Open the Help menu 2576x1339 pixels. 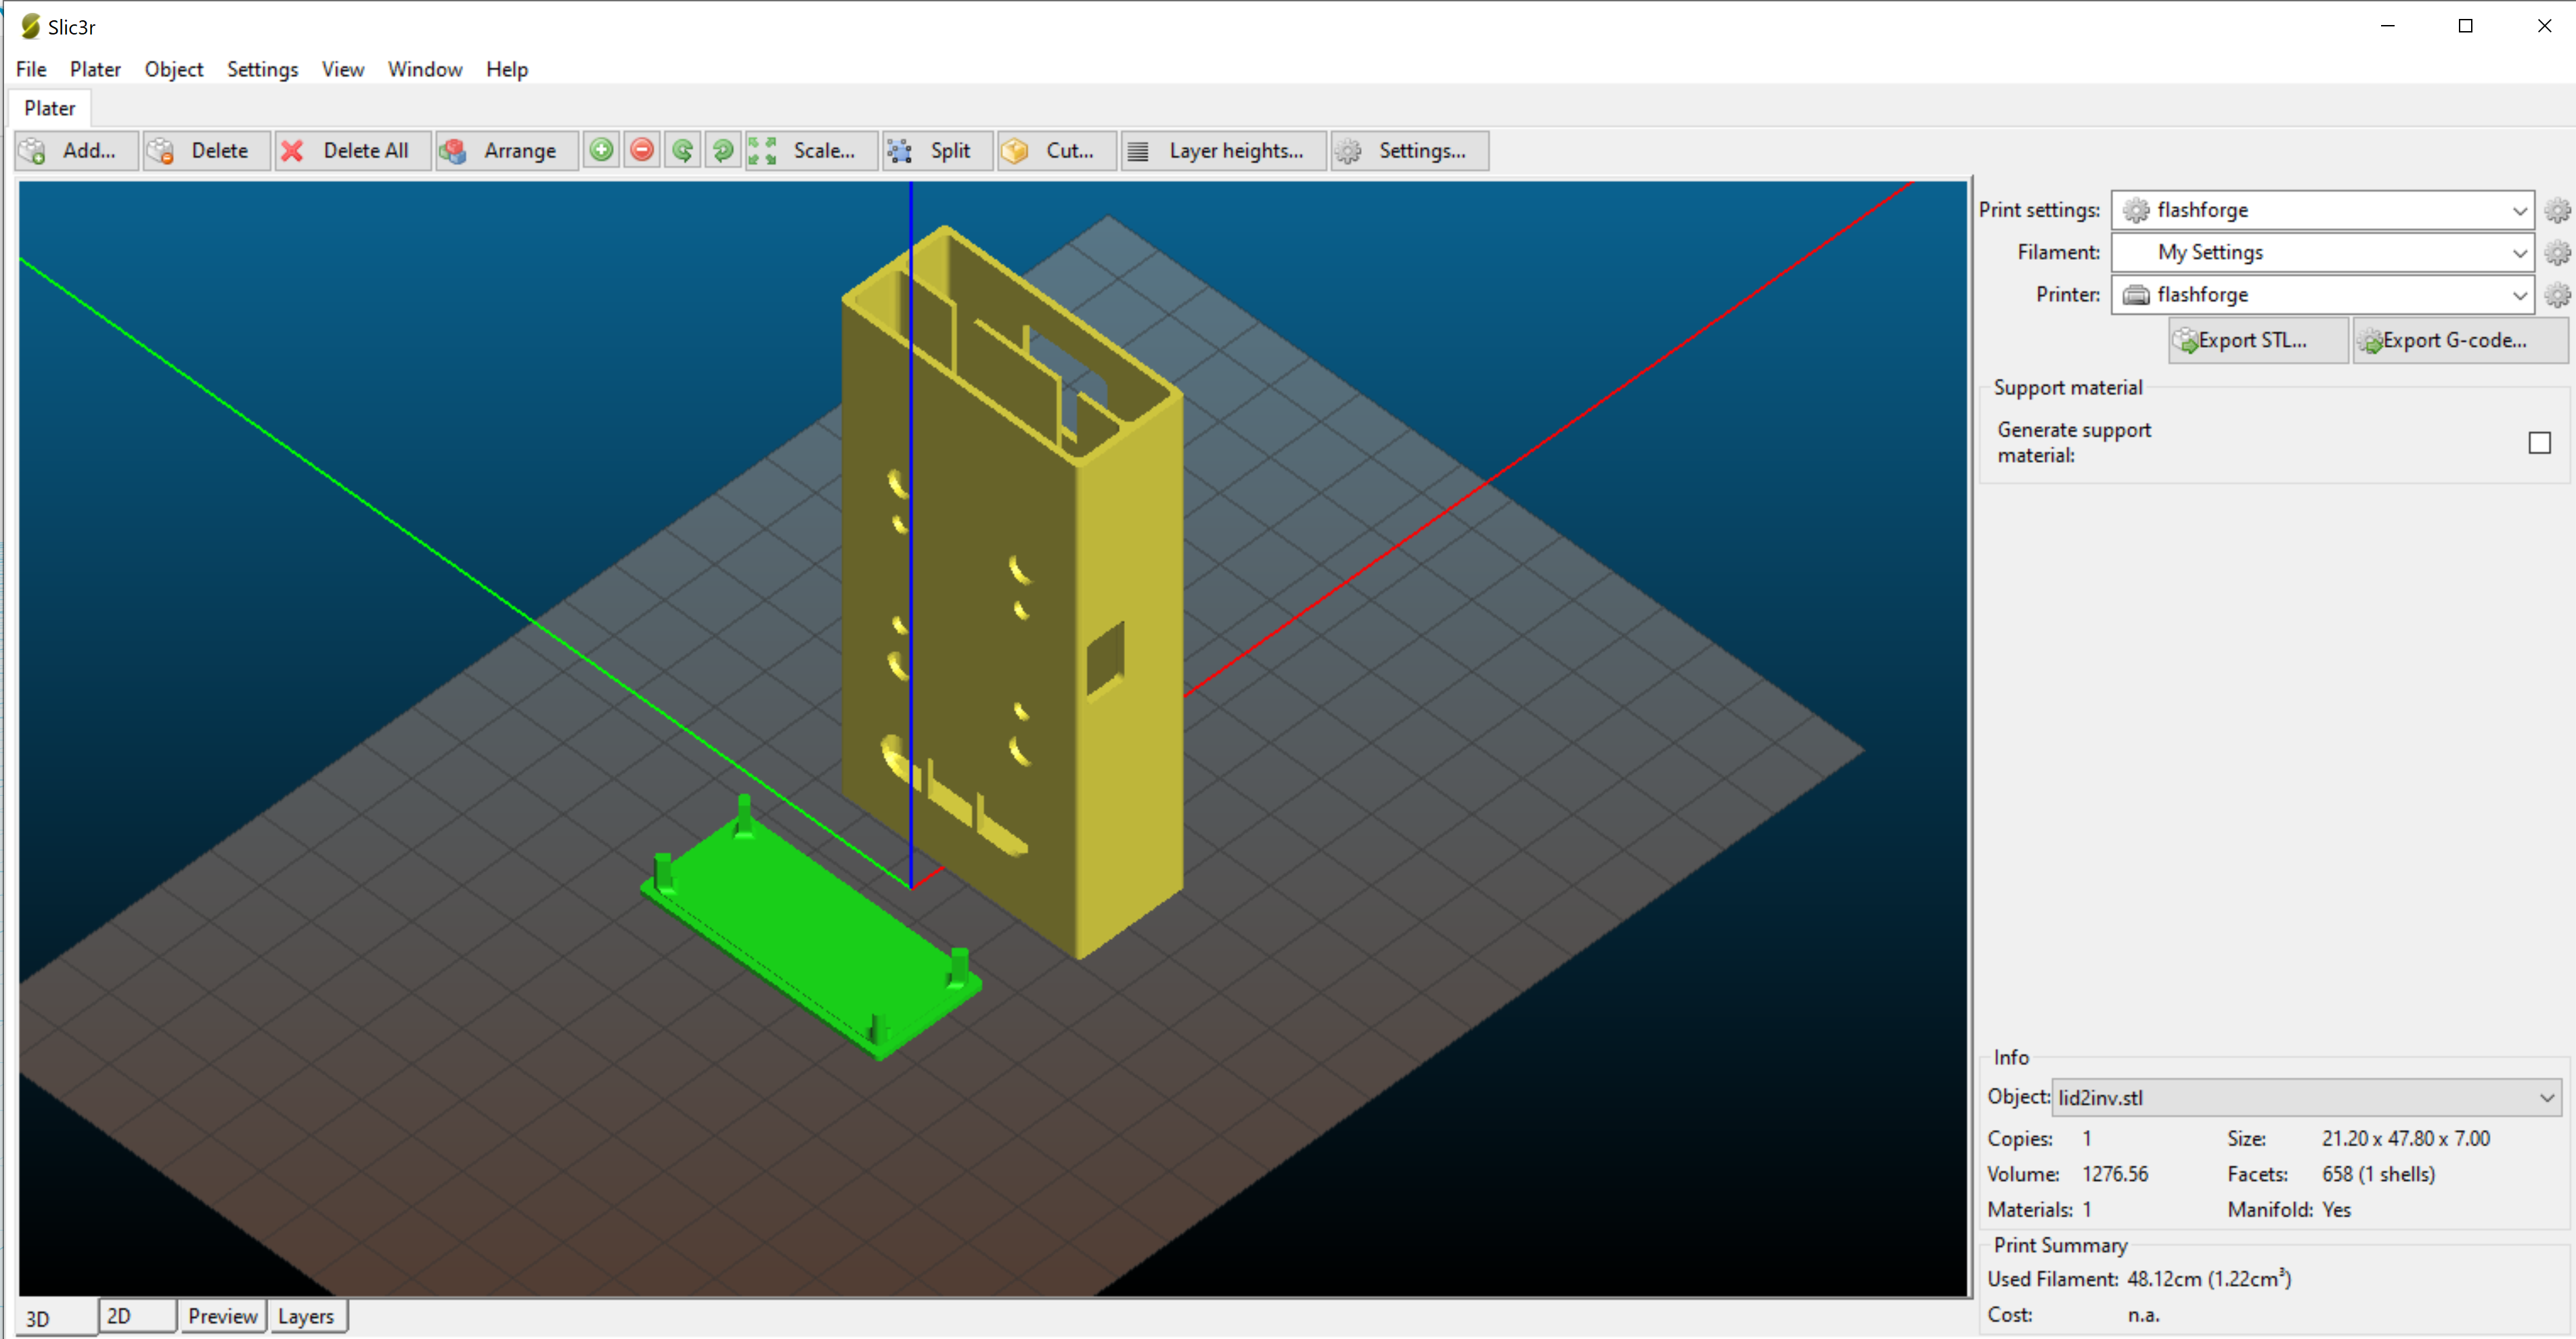pyautogui.click(x=507, y=69)
